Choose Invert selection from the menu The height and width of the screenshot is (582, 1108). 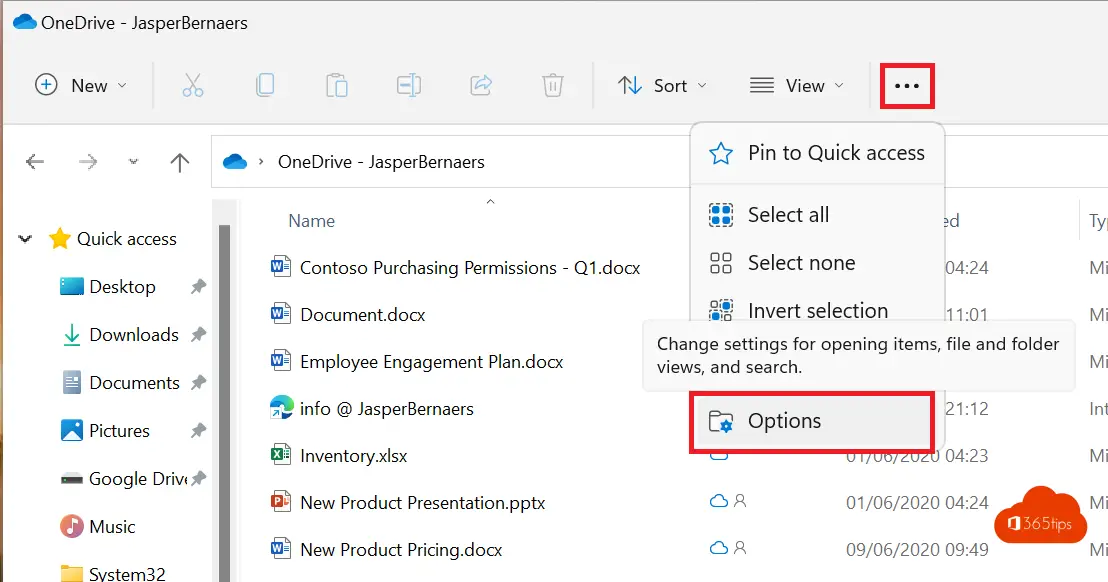817,310
